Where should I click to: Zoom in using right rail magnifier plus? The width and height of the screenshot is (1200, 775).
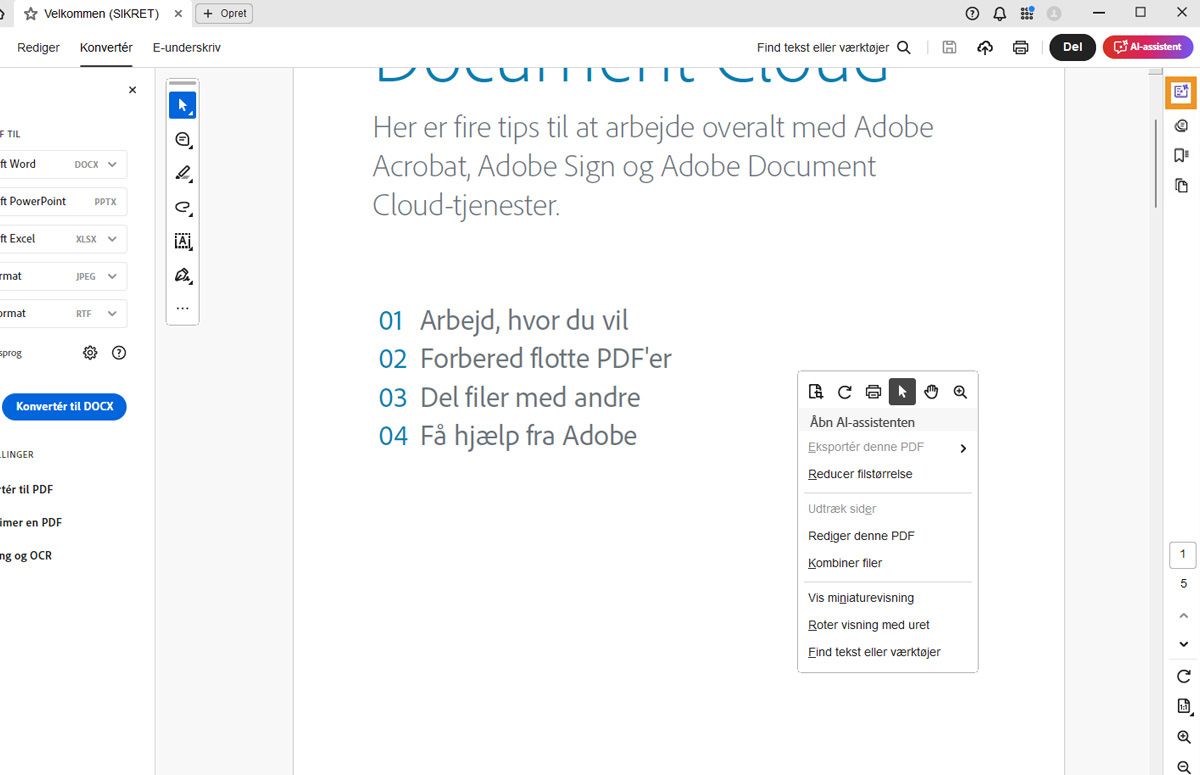point(1183,737)
